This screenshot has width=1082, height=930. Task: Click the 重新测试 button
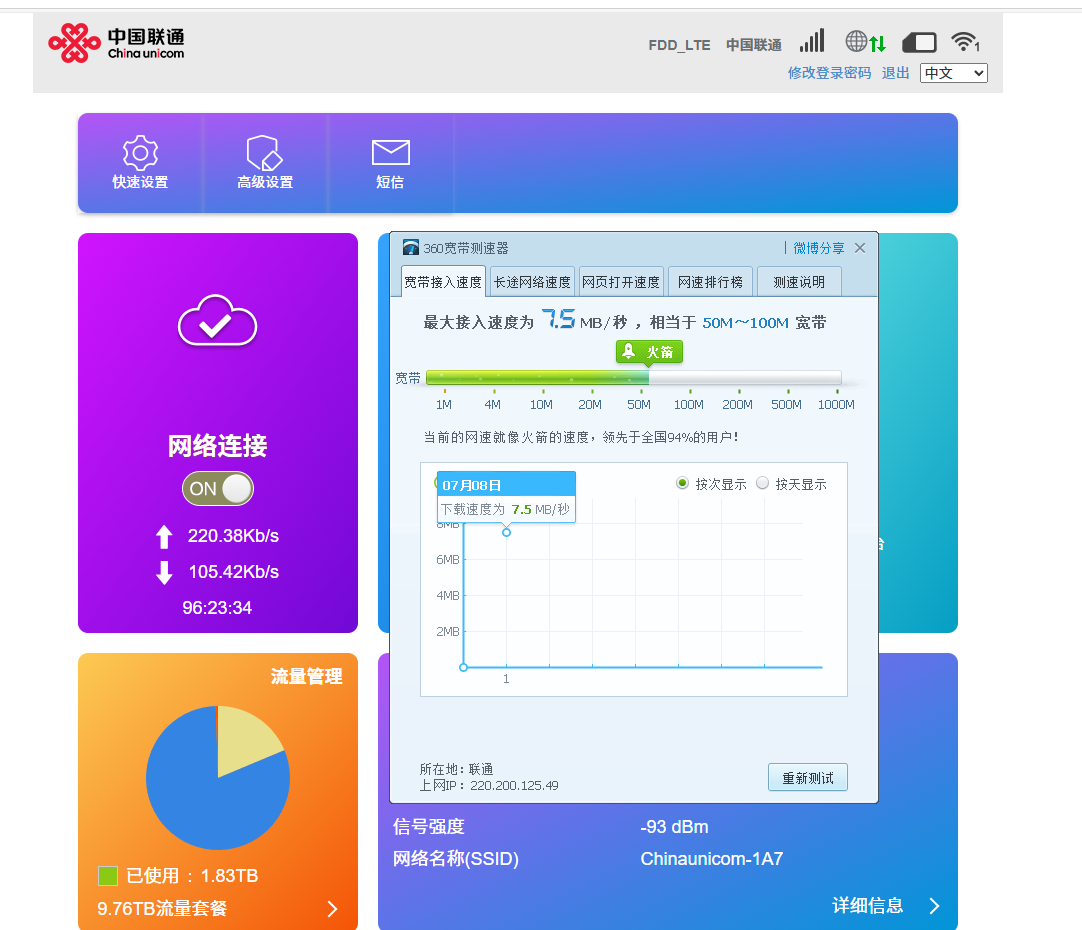[x=807, y=778]
